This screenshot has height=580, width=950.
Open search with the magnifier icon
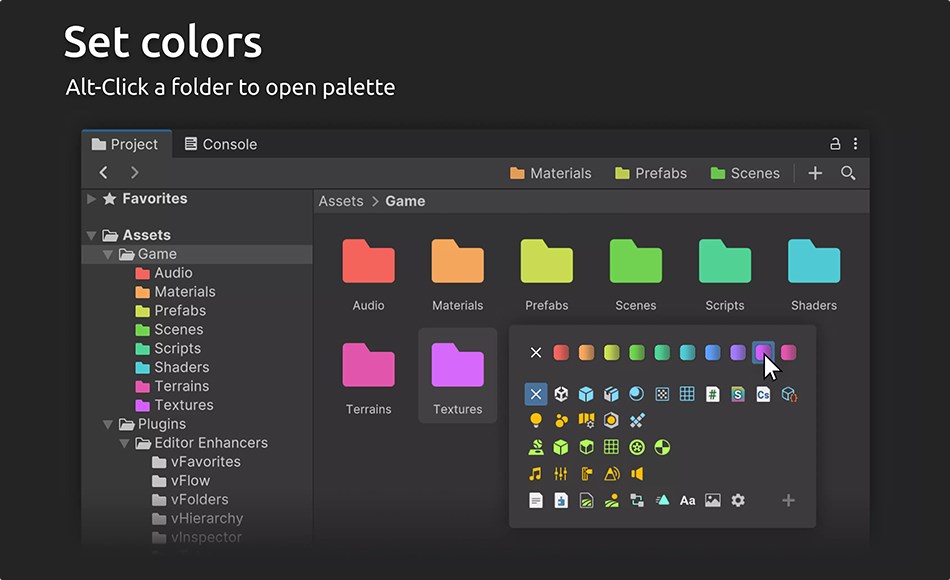848,173
